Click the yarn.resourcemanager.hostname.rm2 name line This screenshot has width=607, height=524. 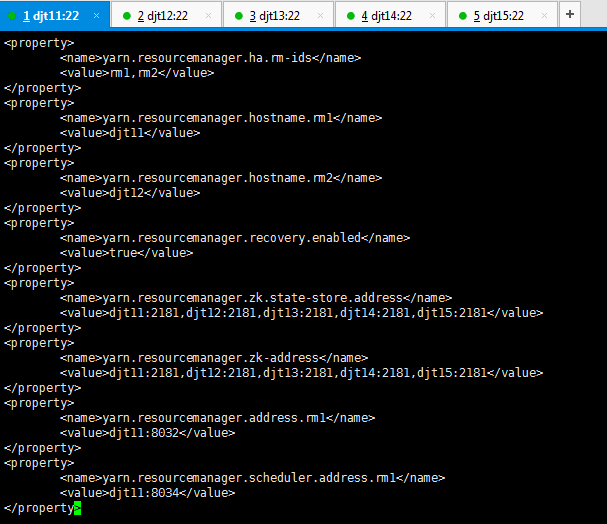coord(221,178)
